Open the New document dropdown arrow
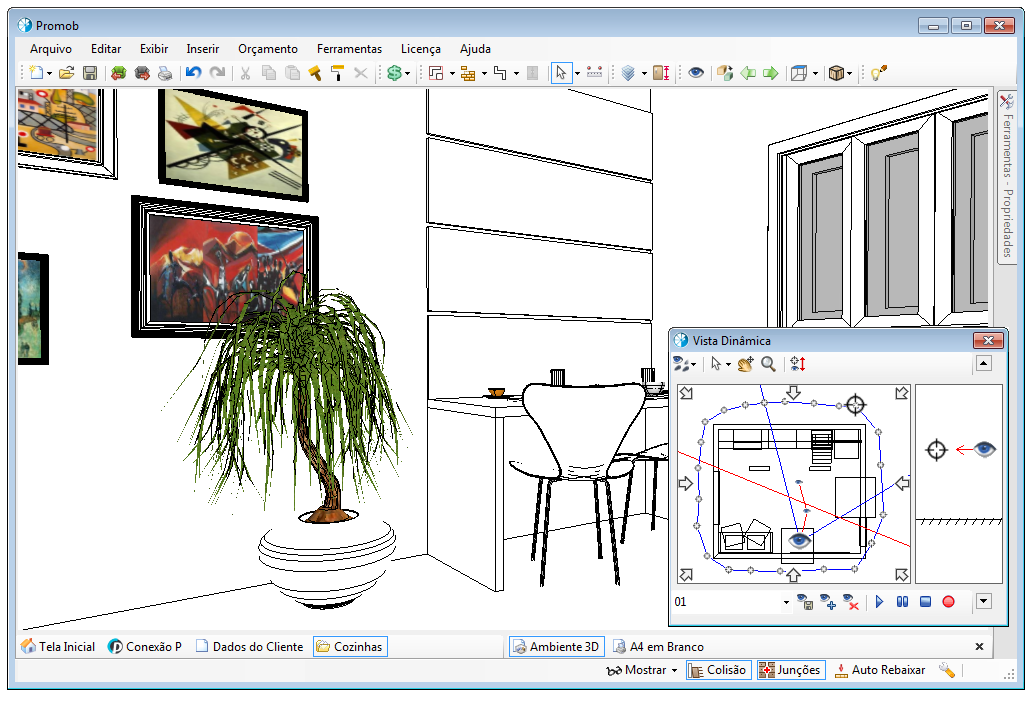This screenshot has height=701, width=1033. pyautogui.click(x=49, y=74)
